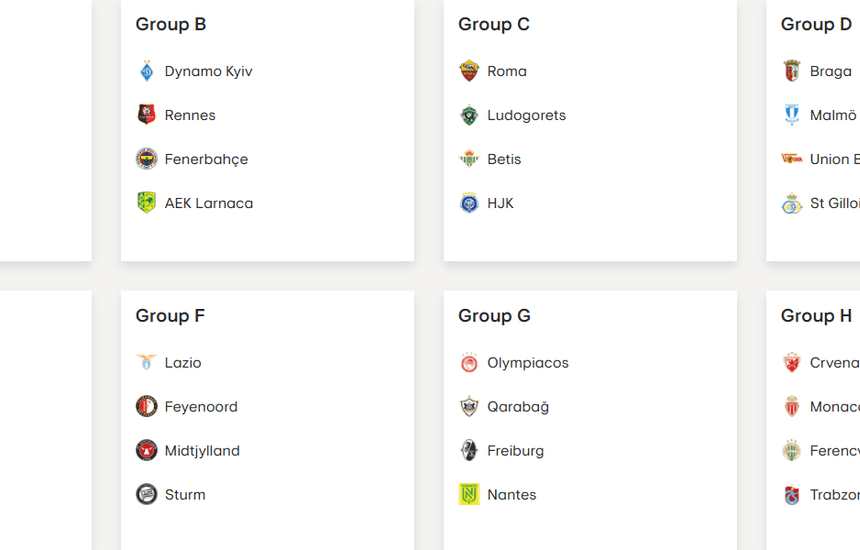Click the Olympiacos club crest
860x550 pixels.
click(x=469, y=363)
